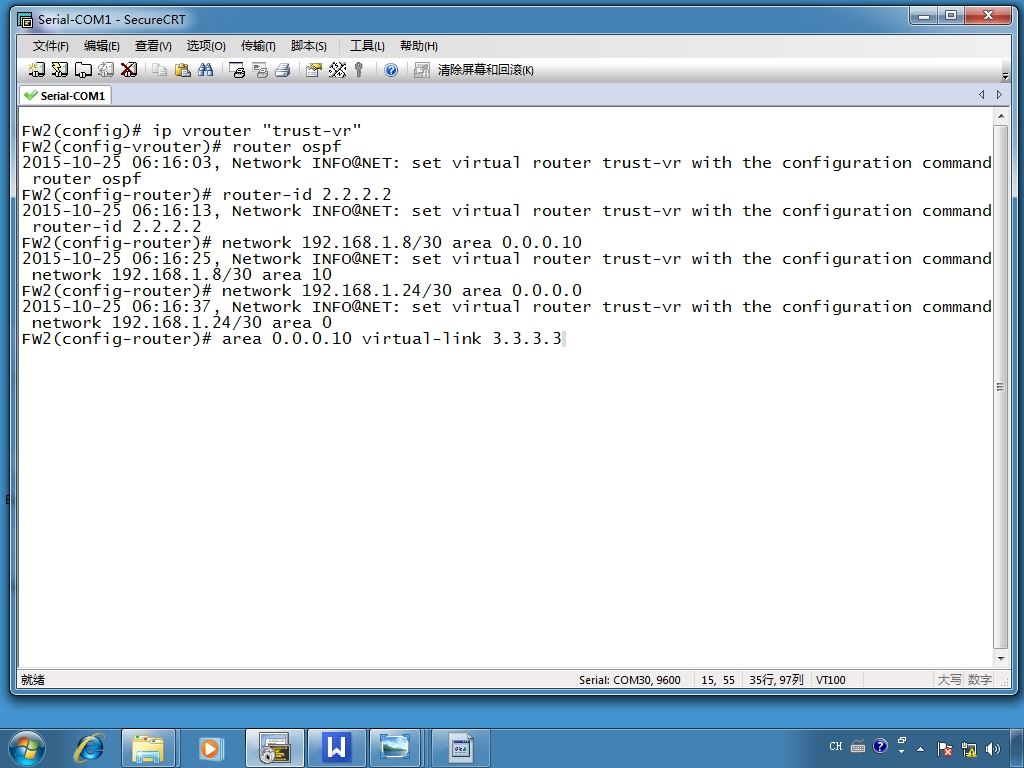
Task: Open the 查看(V) menu
Action: [153, 46]
